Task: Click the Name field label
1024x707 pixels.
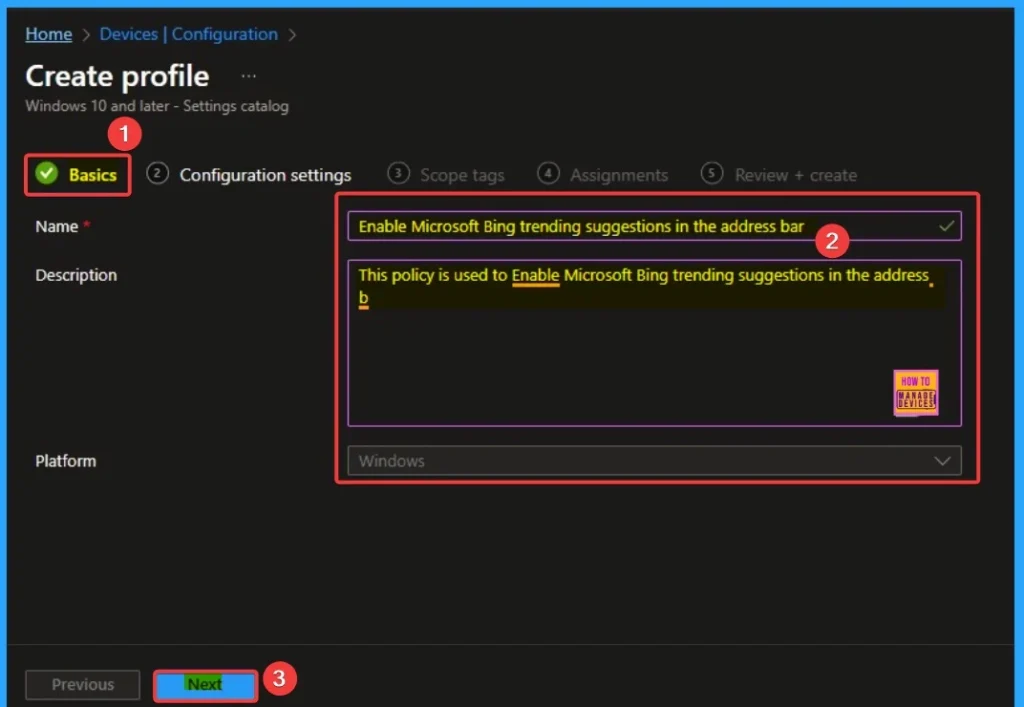Action: coord(57,227)
